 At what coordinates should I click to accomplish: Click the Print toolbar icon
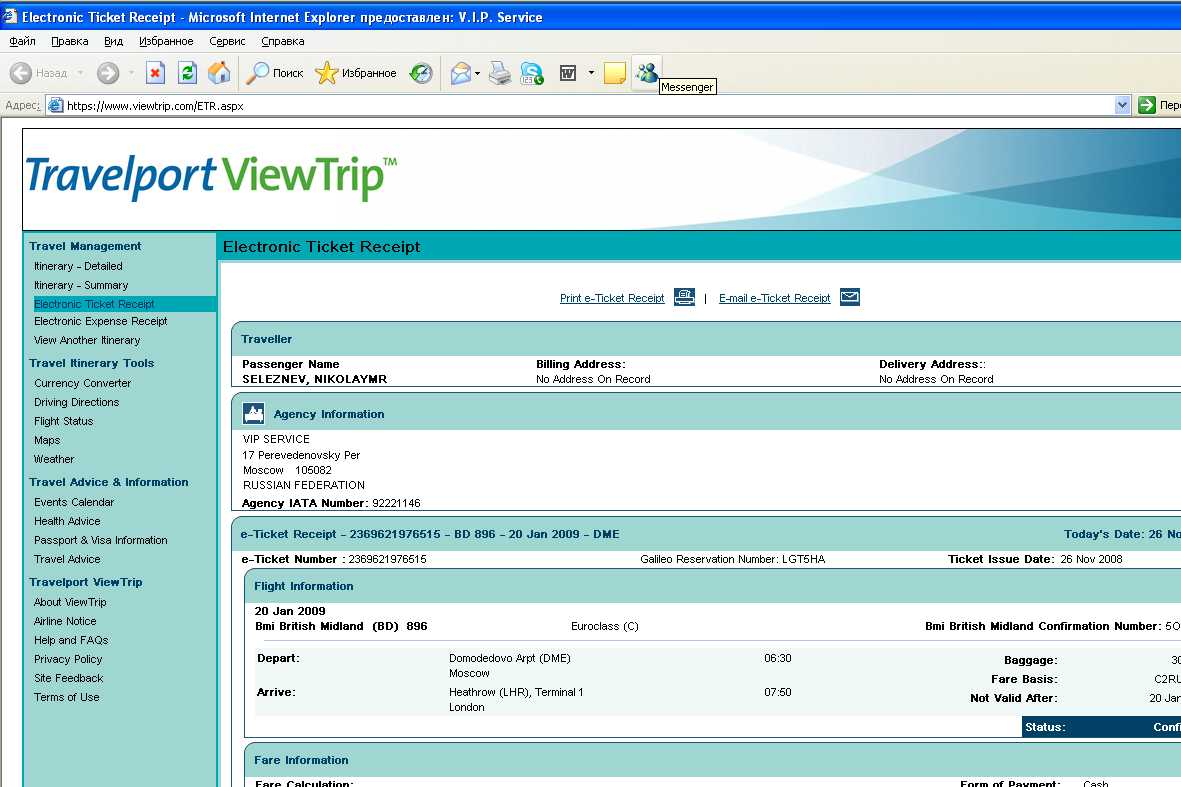[x=500, y=73]
